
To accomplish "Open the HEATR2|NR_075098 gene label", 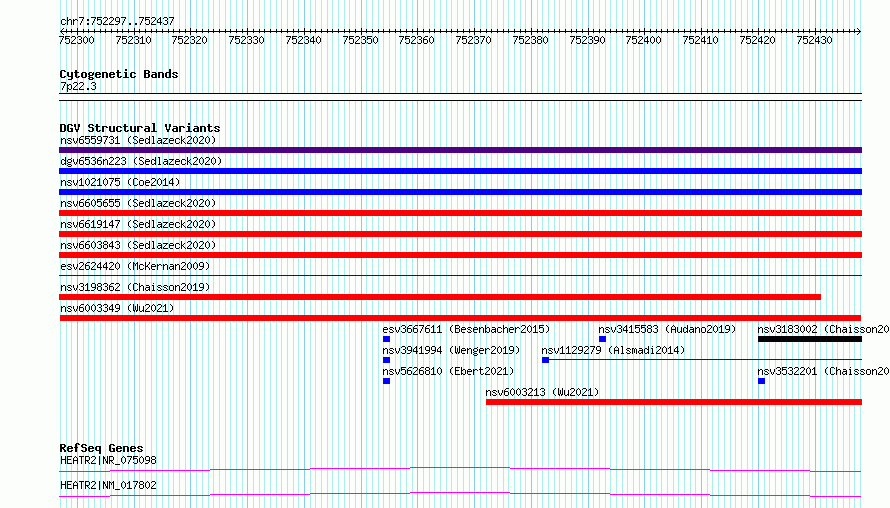I will pos(108,460).
